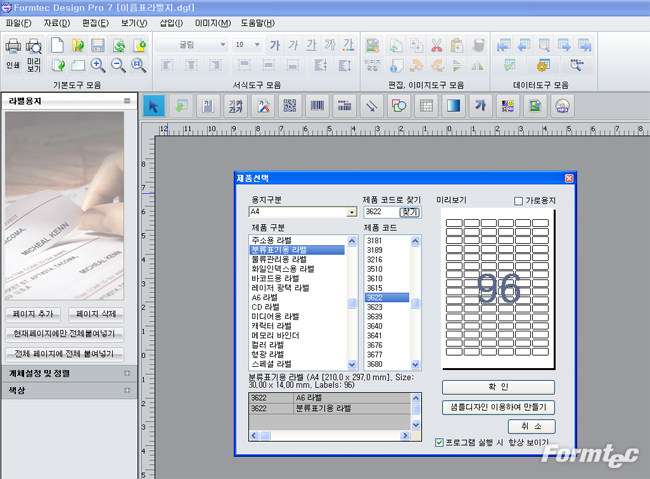The width and height of the screenshot is (650, 479).
Task: Open the 파일(F) menu
Action: (x=18, y=23)
